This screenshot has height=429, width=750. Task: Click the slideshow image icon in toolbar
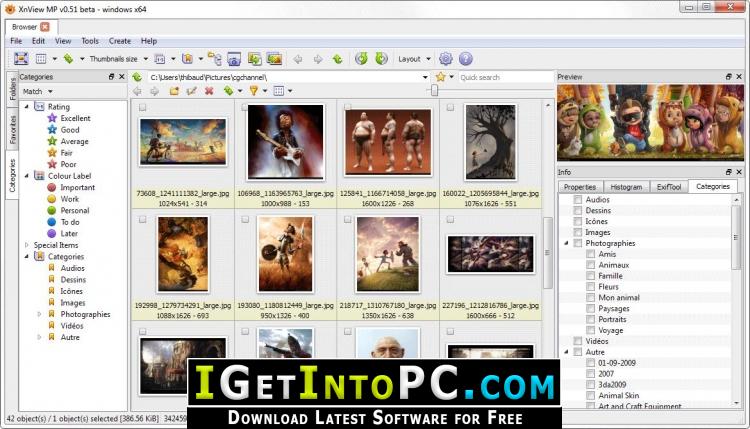[274, 59]
